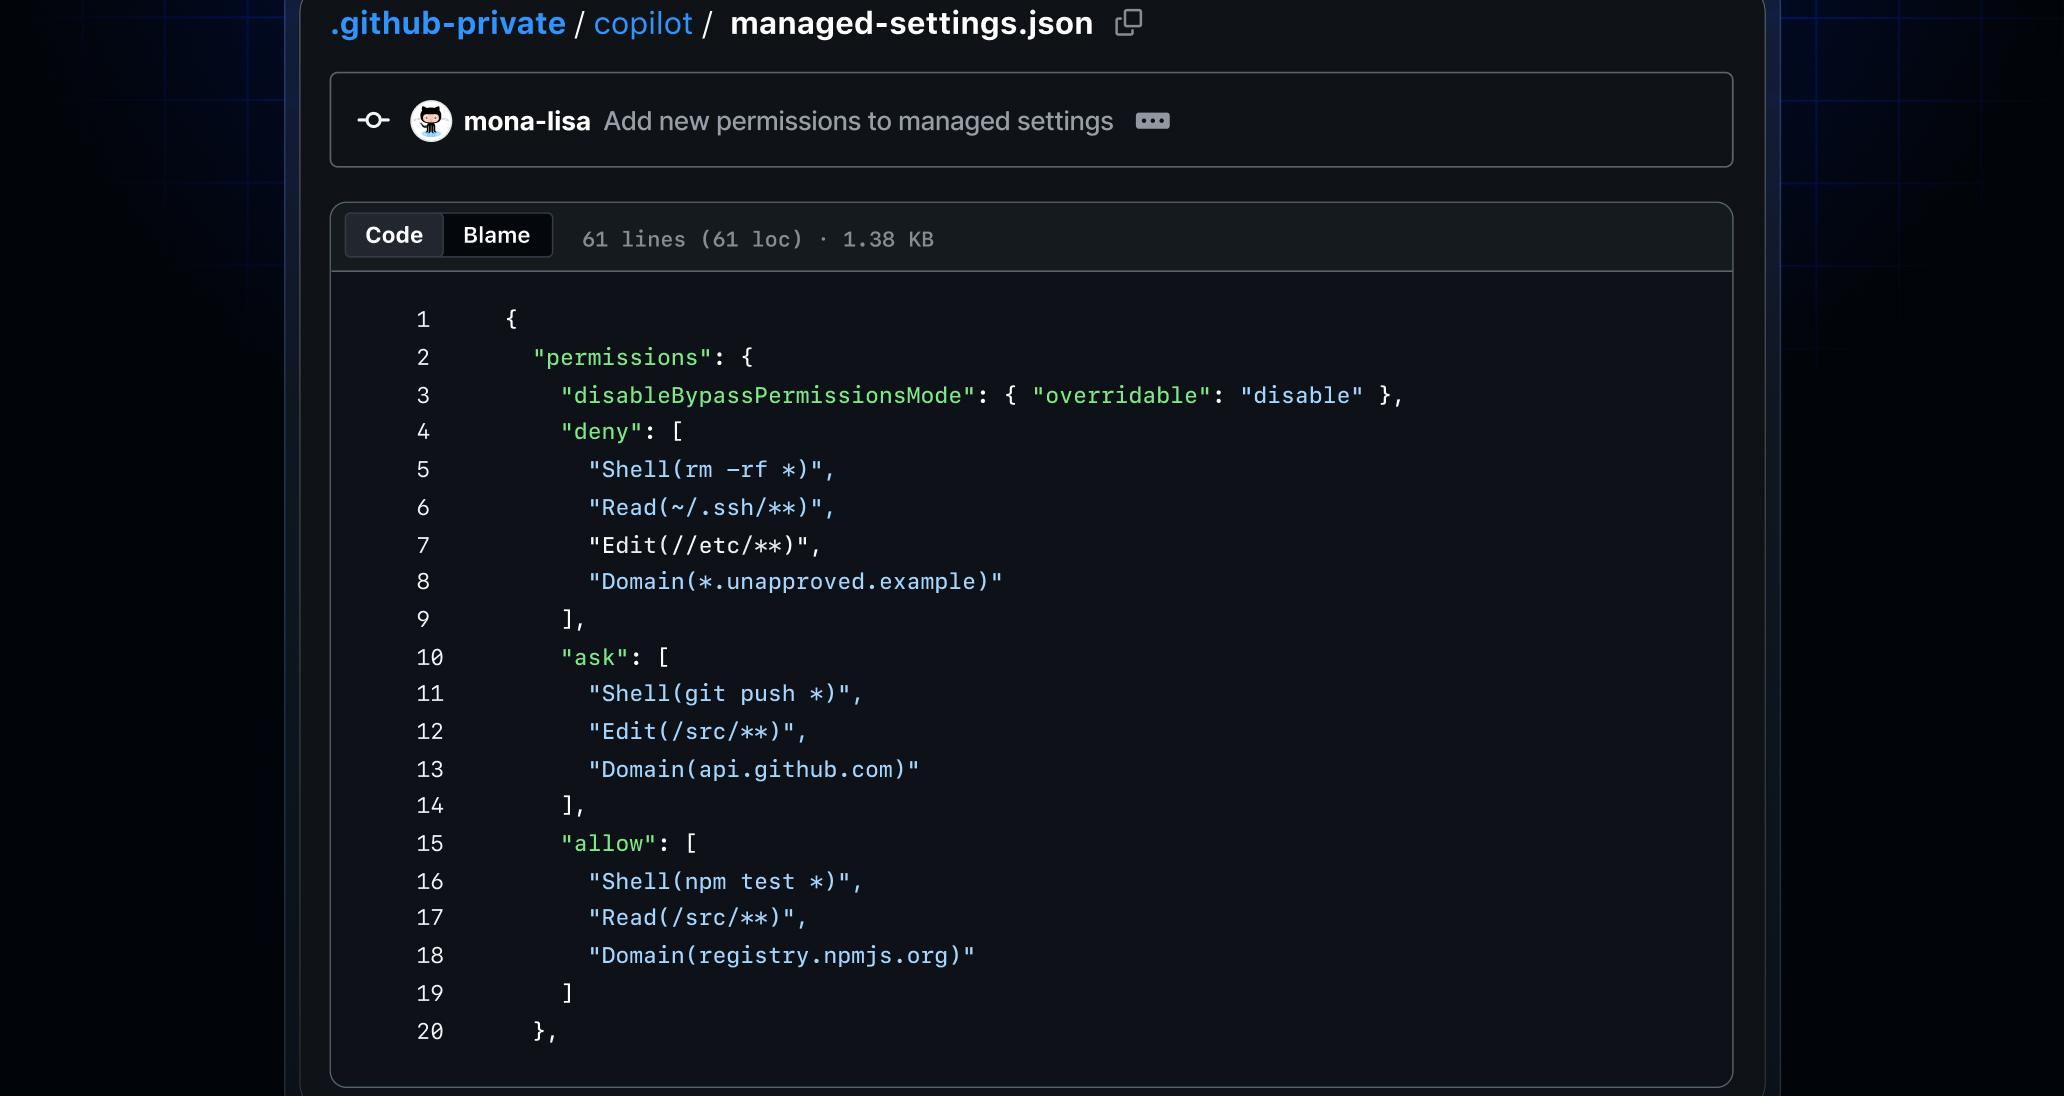This screenshot has width=2064, height=1096.
Task: Select line number 16
Action: pyautogui.click(x=430, y=881)
